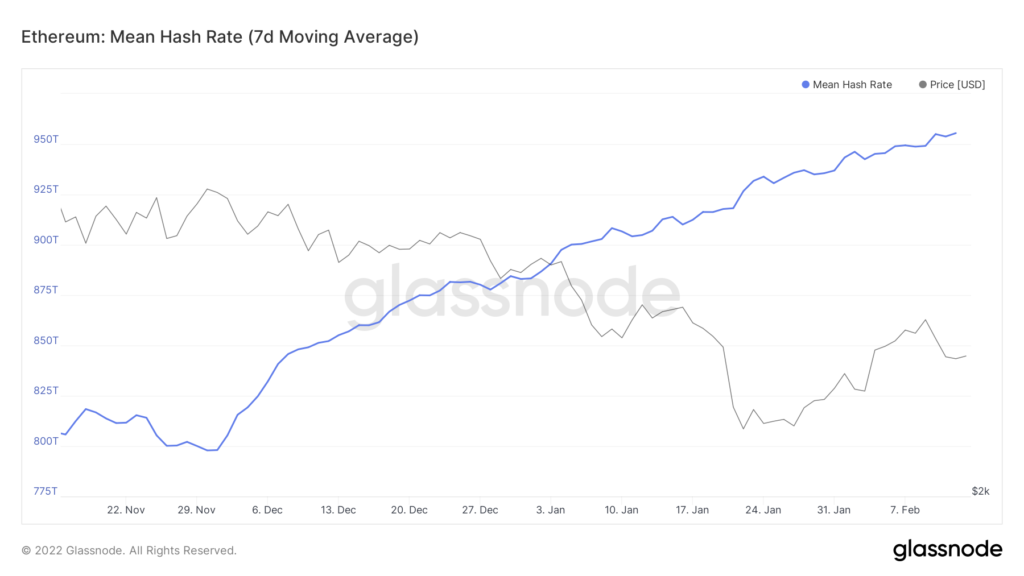Select the 3. Jan date marker
Image resolution: width=1024 pixels, height=576 pixels.
coord(551,510)
